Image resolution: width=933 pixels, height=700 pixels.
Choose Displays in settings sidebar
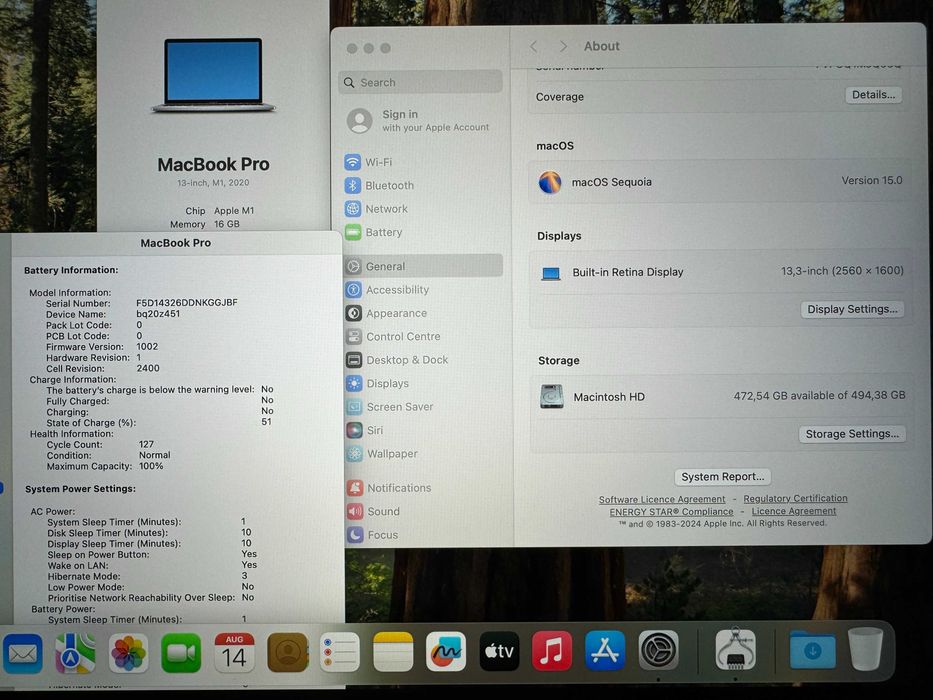(x=423, y=383)
